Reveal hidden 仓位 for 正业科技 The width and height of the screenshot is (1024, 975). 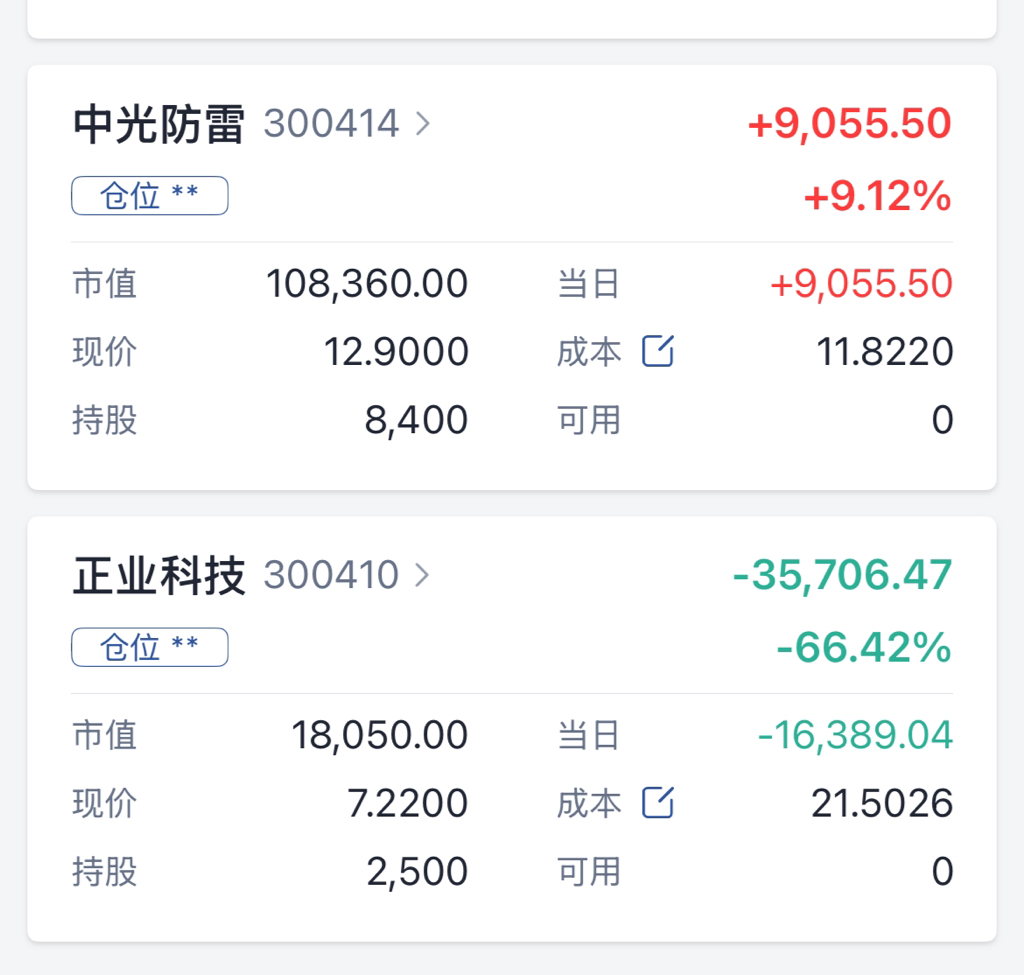point(150,647)
